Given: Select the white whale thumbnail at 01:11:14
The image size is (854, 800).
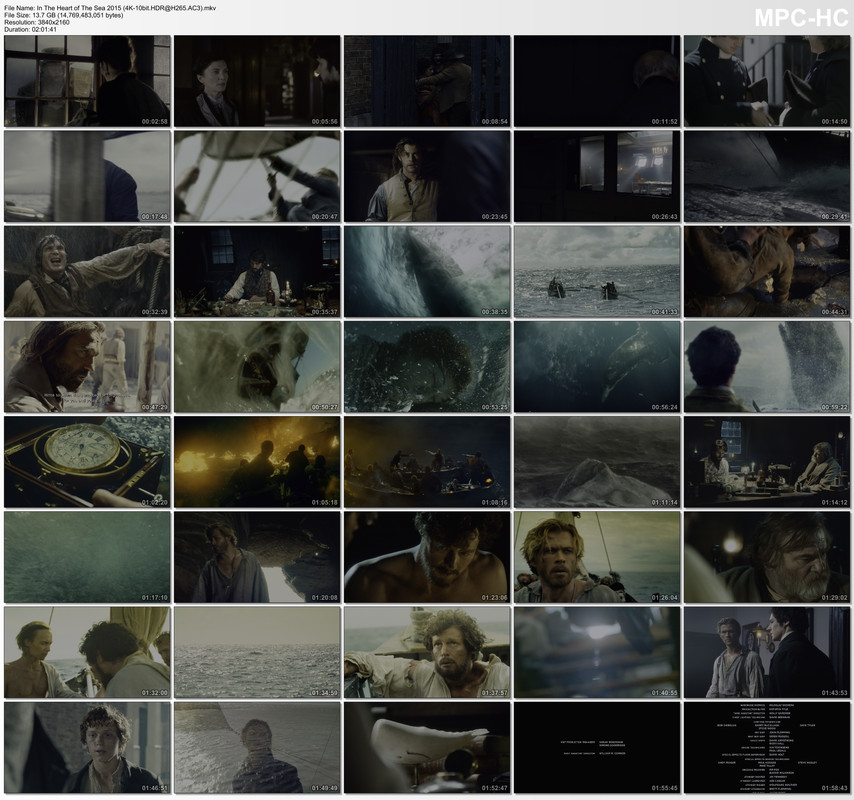Looking at the screenshot, I should click(597, 462).
